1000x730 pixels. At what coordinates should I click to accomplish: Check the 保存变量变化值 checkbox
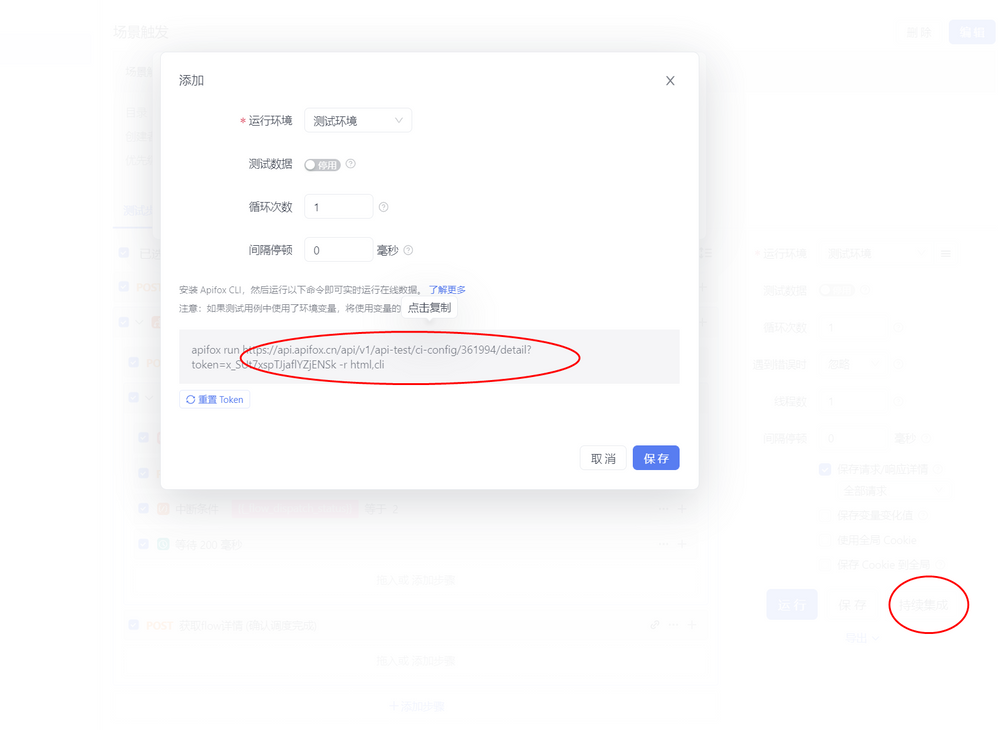[x=823, y=516]
